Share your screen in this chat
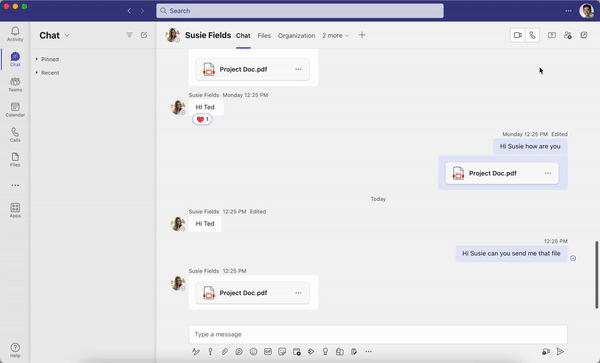The image size is (600, 363). click(551, 35)
